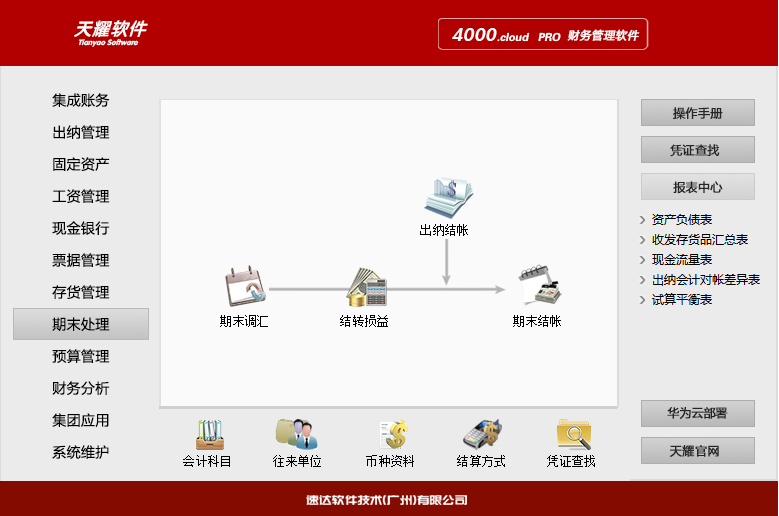Image resolution: width=779 pixels, height=516 pixels.
Task: Open the 凭证查找 magnifier folder icon
Action: pyautogui.click(x=573, y=434)
